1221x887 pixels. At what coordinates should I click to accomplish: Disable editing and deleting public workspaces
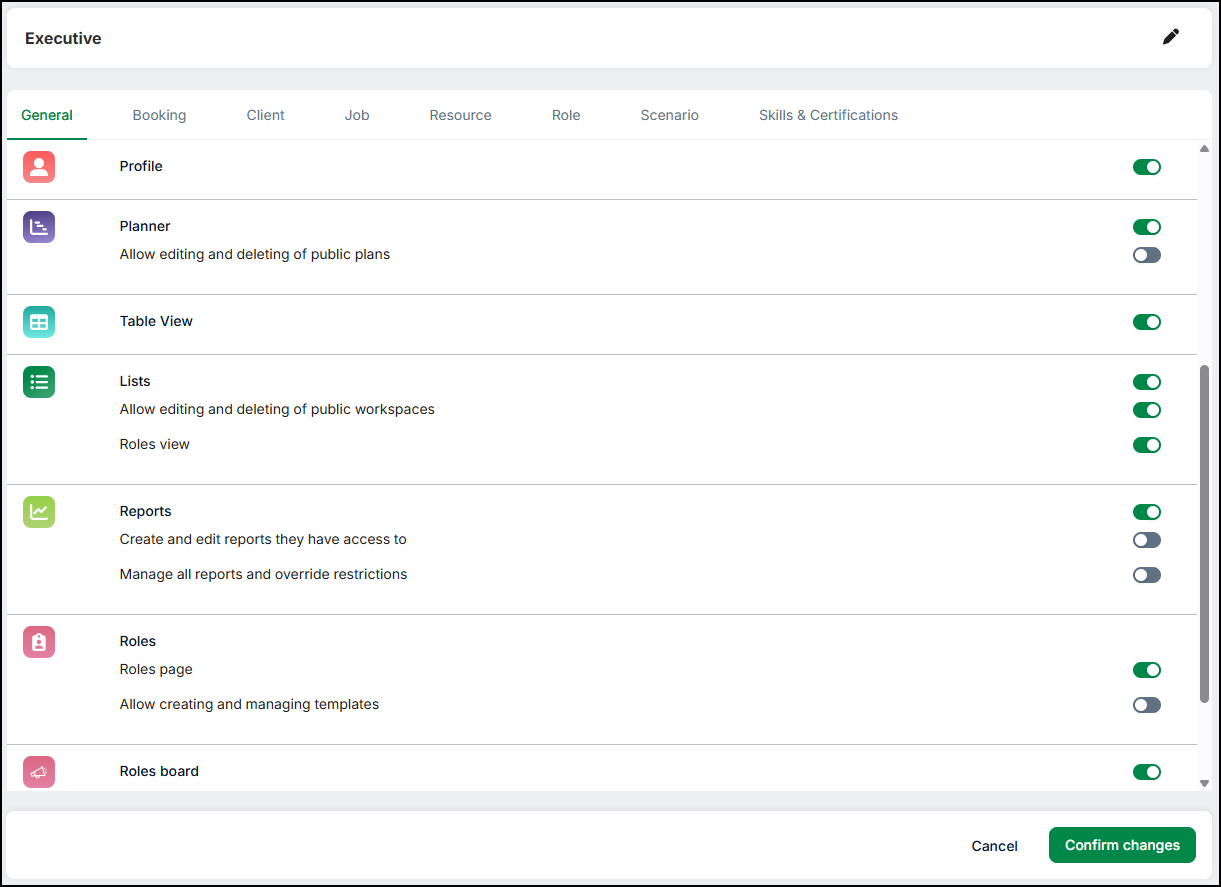point(1147,410)
